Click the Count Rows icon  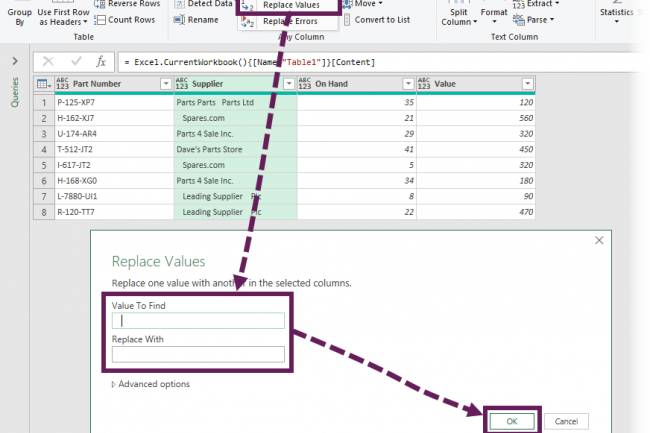pyautogui.click(x=99, y=19)
